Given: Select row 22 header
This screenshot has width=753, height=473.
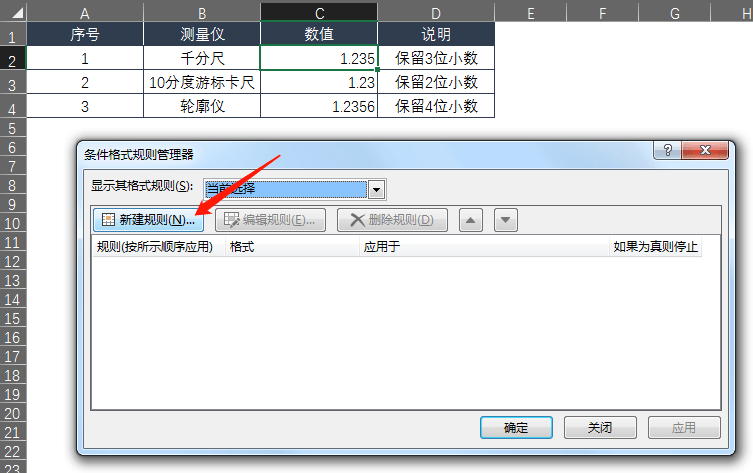Looking at the screenshot, I should (13, 451).
